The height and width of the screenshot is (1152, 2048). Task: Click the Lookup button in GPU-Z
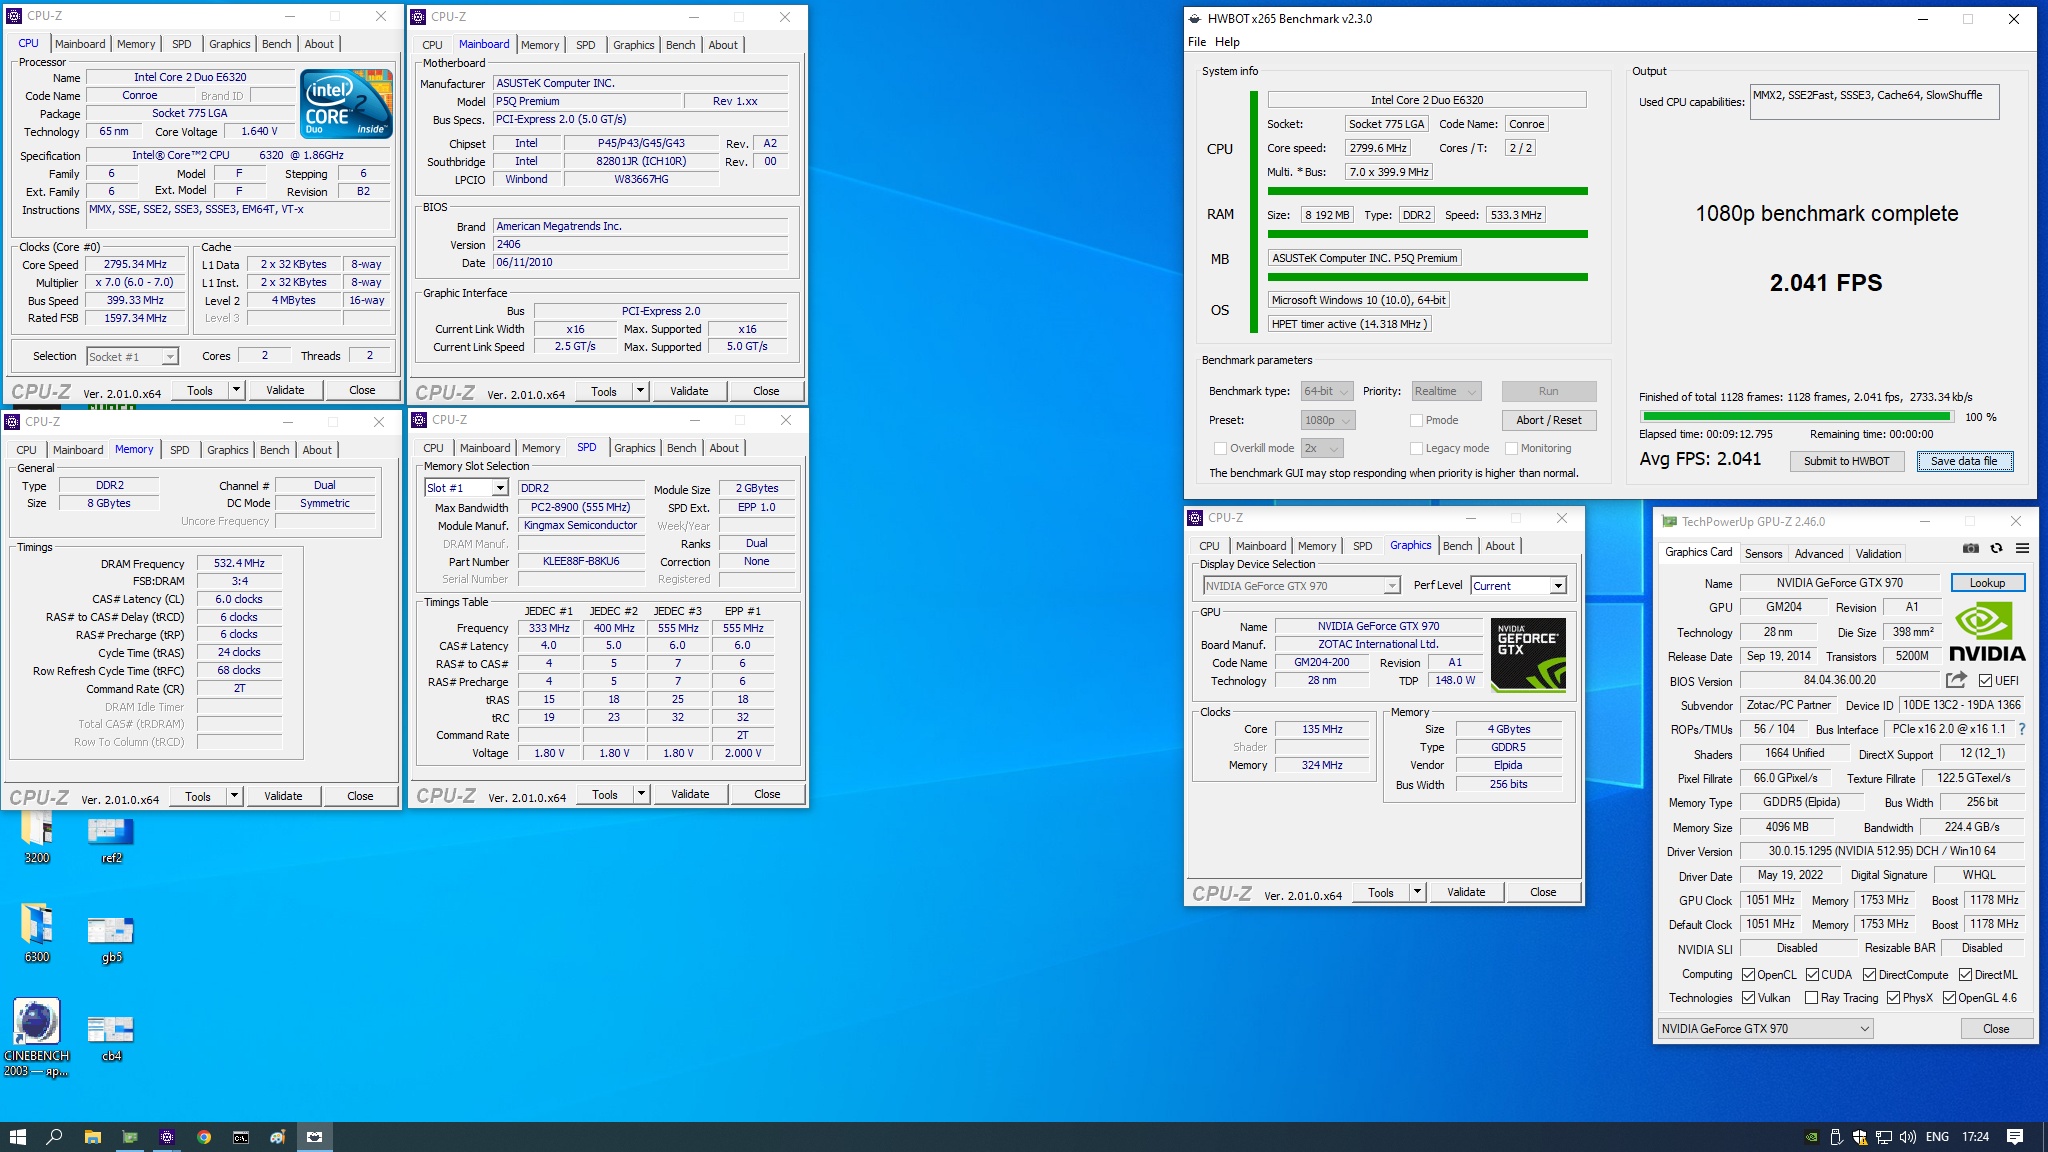coord(1987,583)
